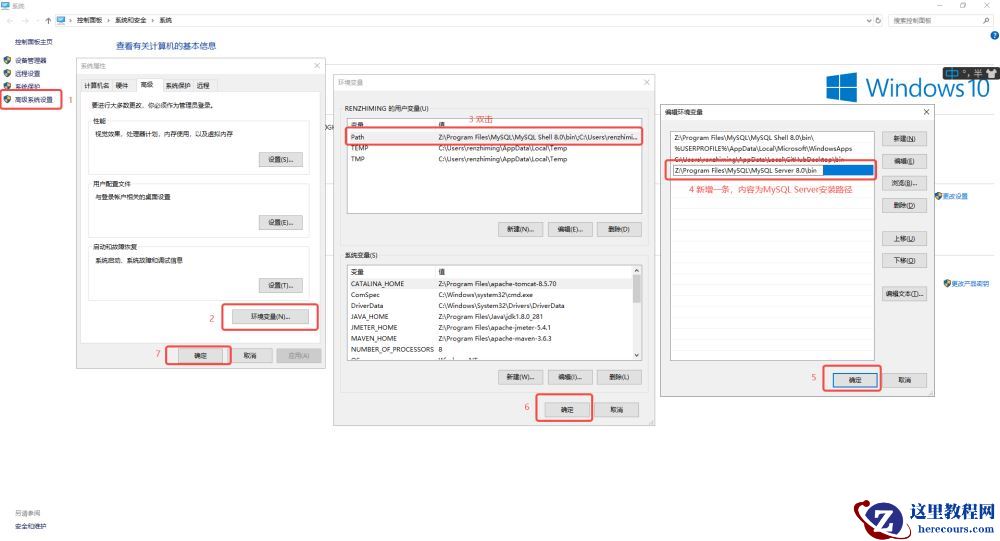
Task: Click scroll-up arrow of system variables list
Action: (x=636, y=271)
